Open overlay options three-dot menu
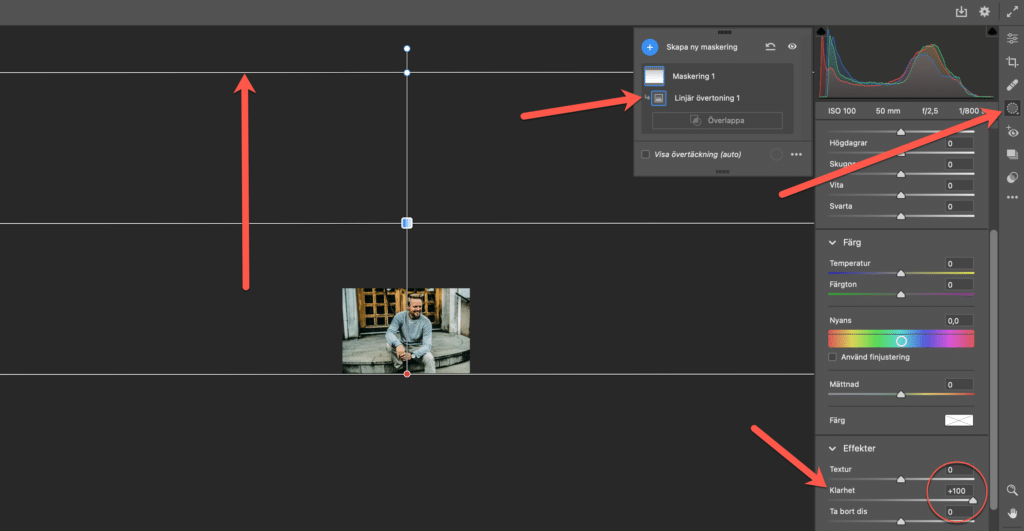The image size is (1024, 531). (796, 155)
